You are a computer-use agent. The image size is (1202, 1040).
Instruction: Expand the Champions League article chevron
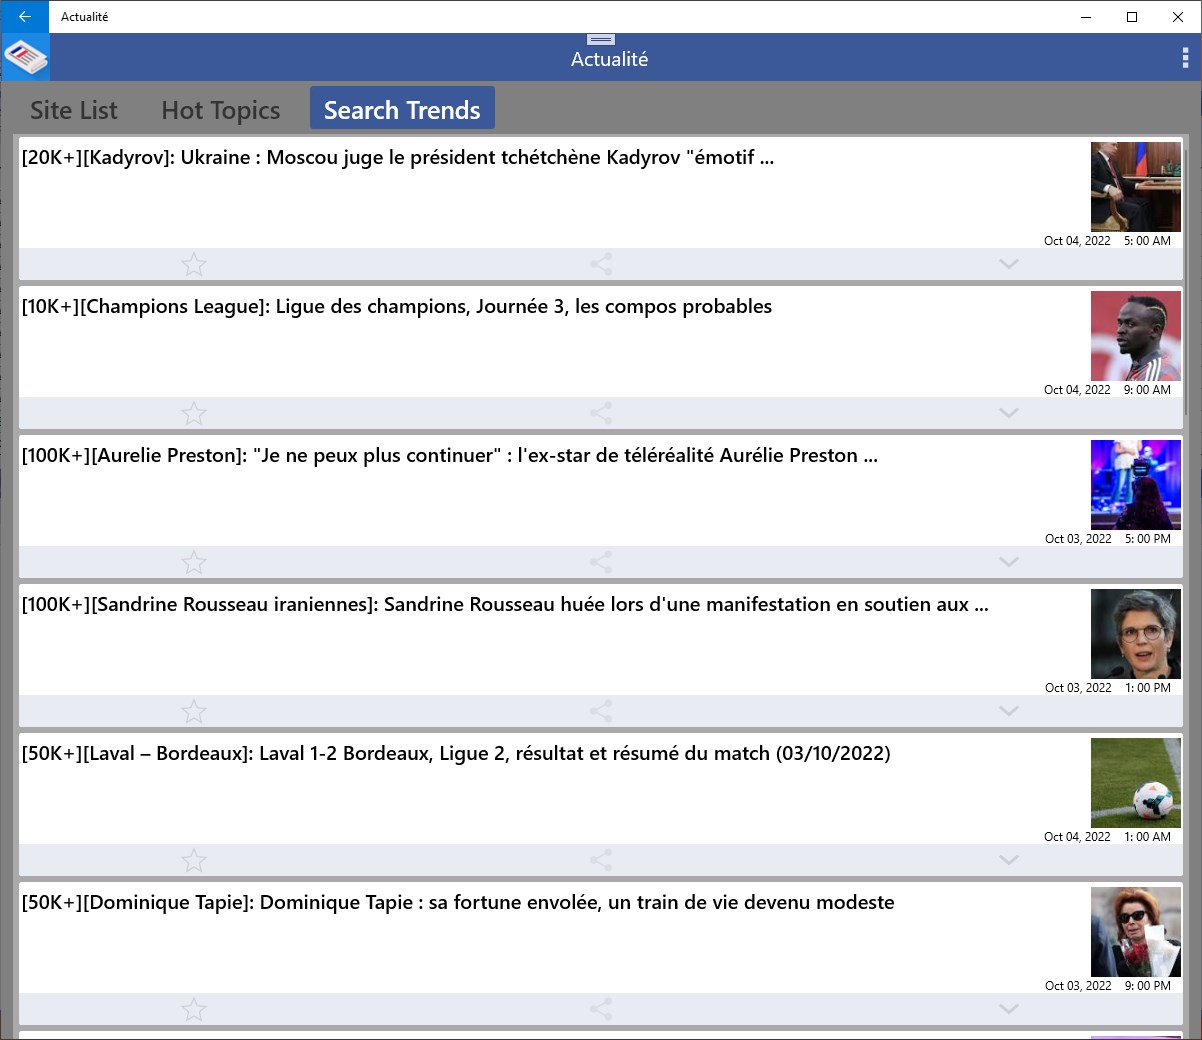(x=1009, y=413)
